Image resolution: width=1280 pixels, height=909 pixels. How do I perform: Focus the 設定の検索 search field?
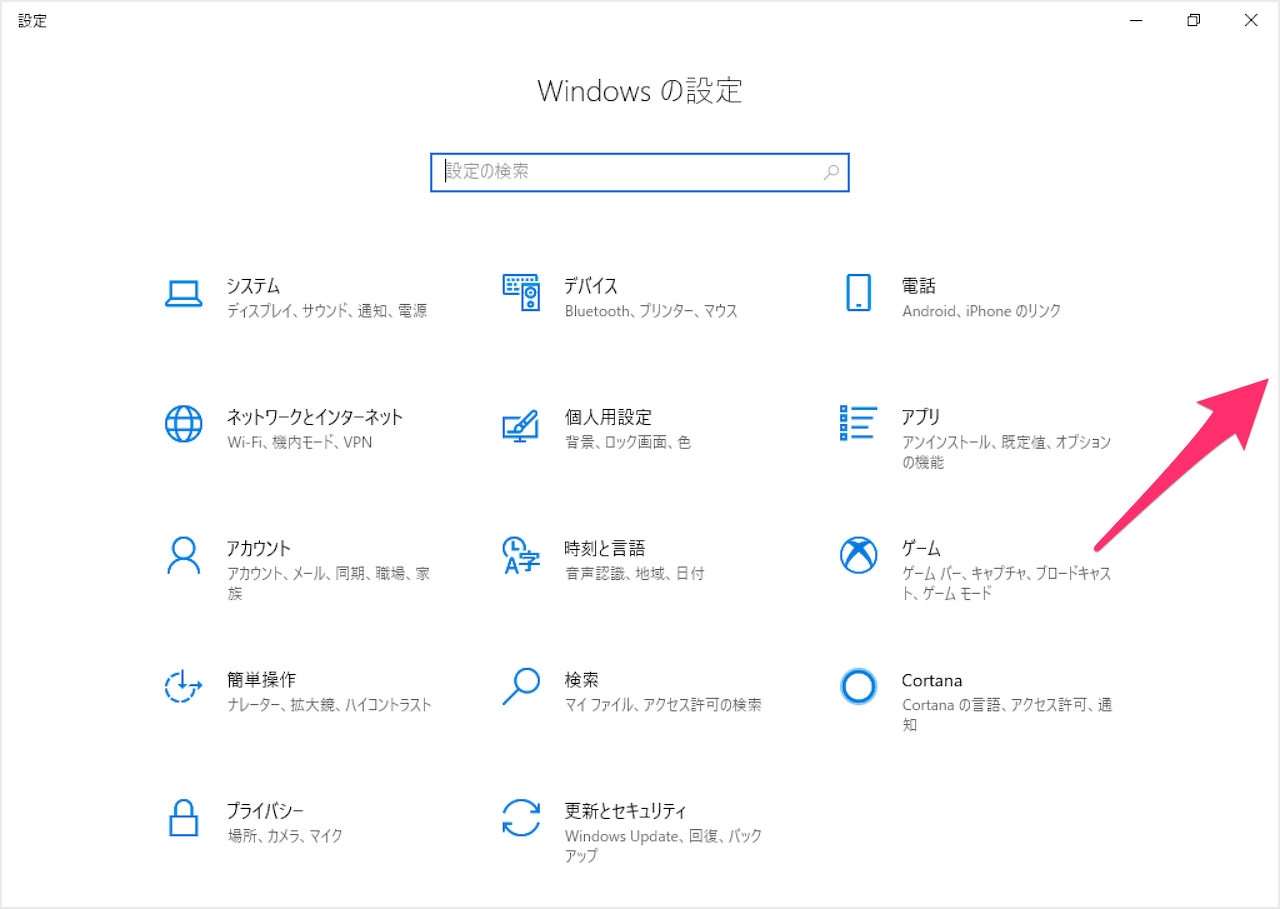click(x=640, y=172)
